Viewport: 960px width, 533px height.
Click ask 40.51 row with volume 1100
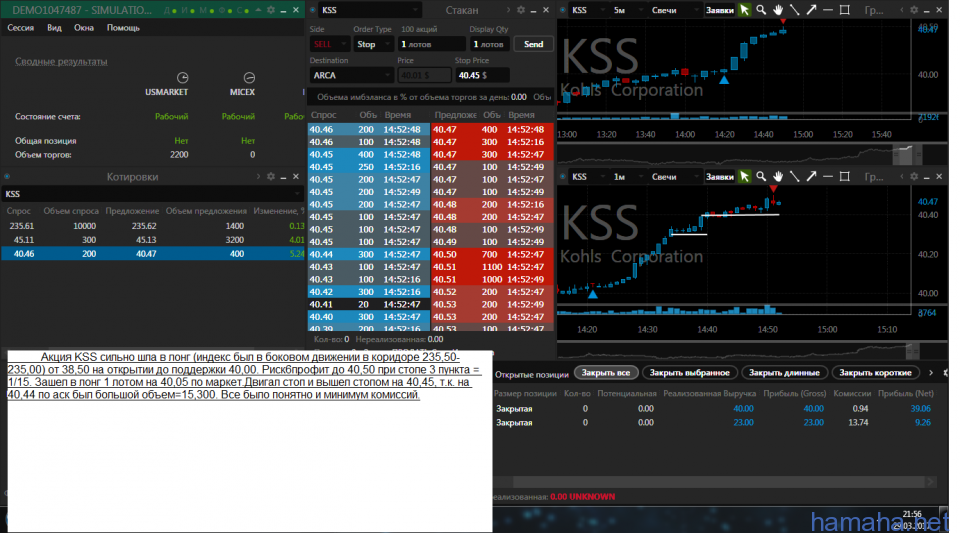(x=492, y=267)
